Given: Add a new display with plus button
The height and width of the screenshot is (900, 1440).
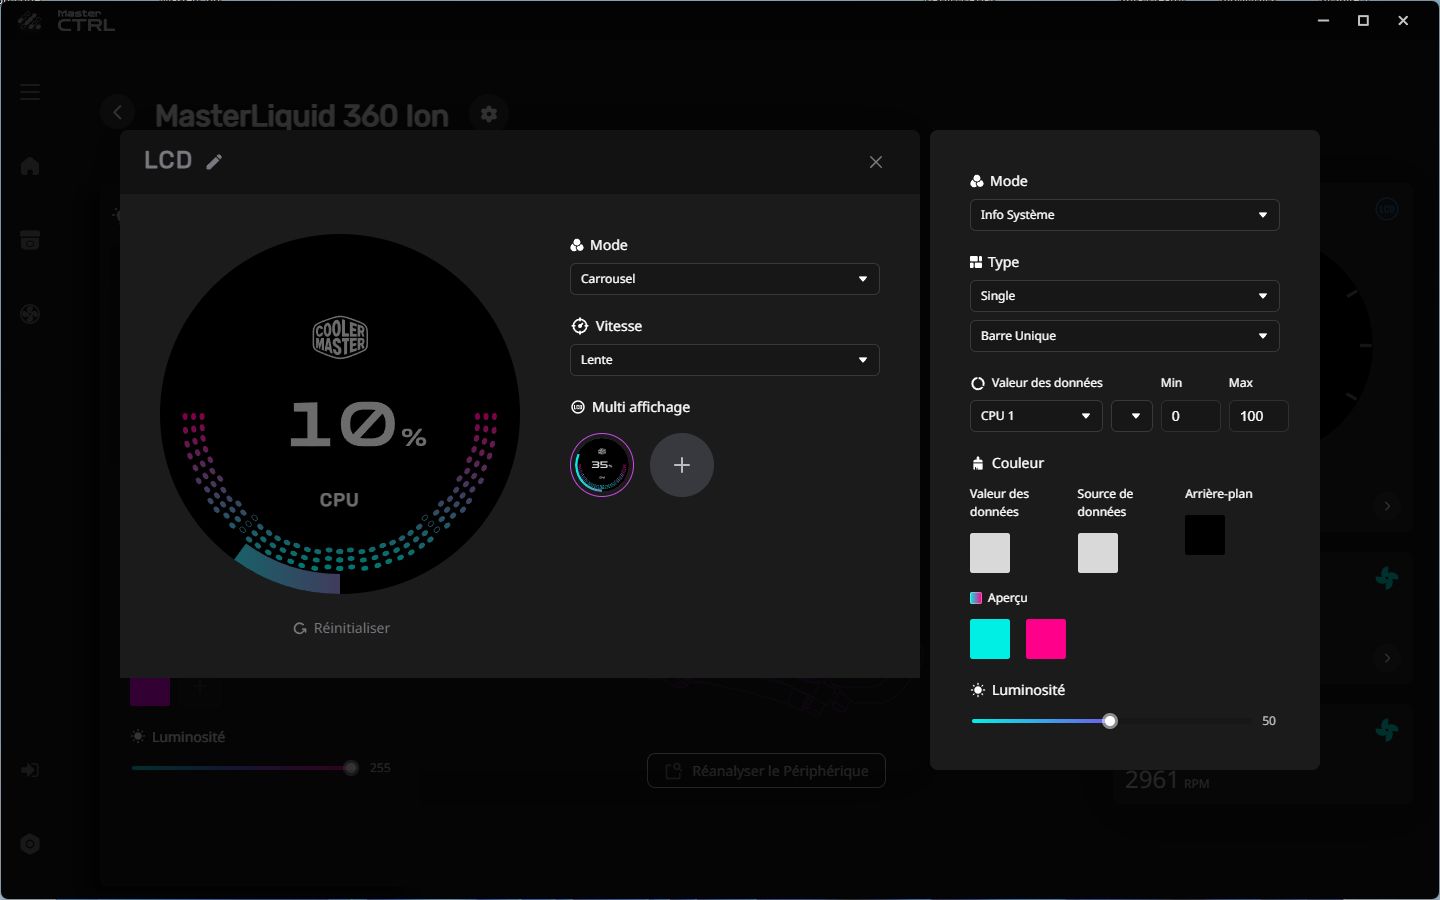Looking at the screenshot, I should click(682, 465).
